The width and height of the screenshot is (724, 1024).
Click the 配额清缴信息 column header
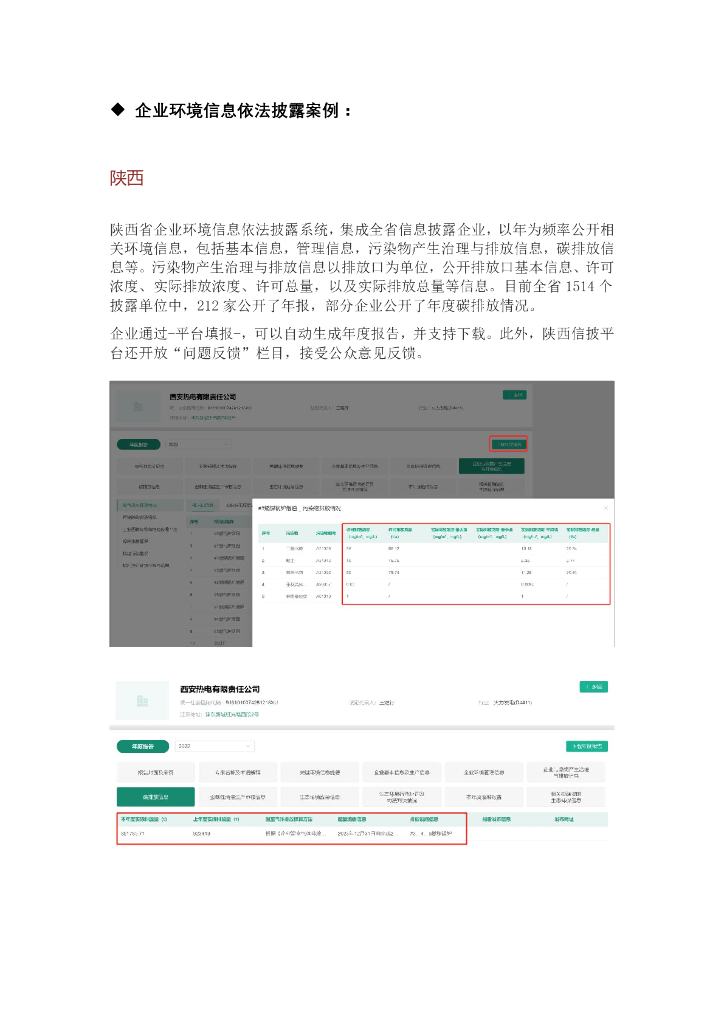tap(352, 819)
